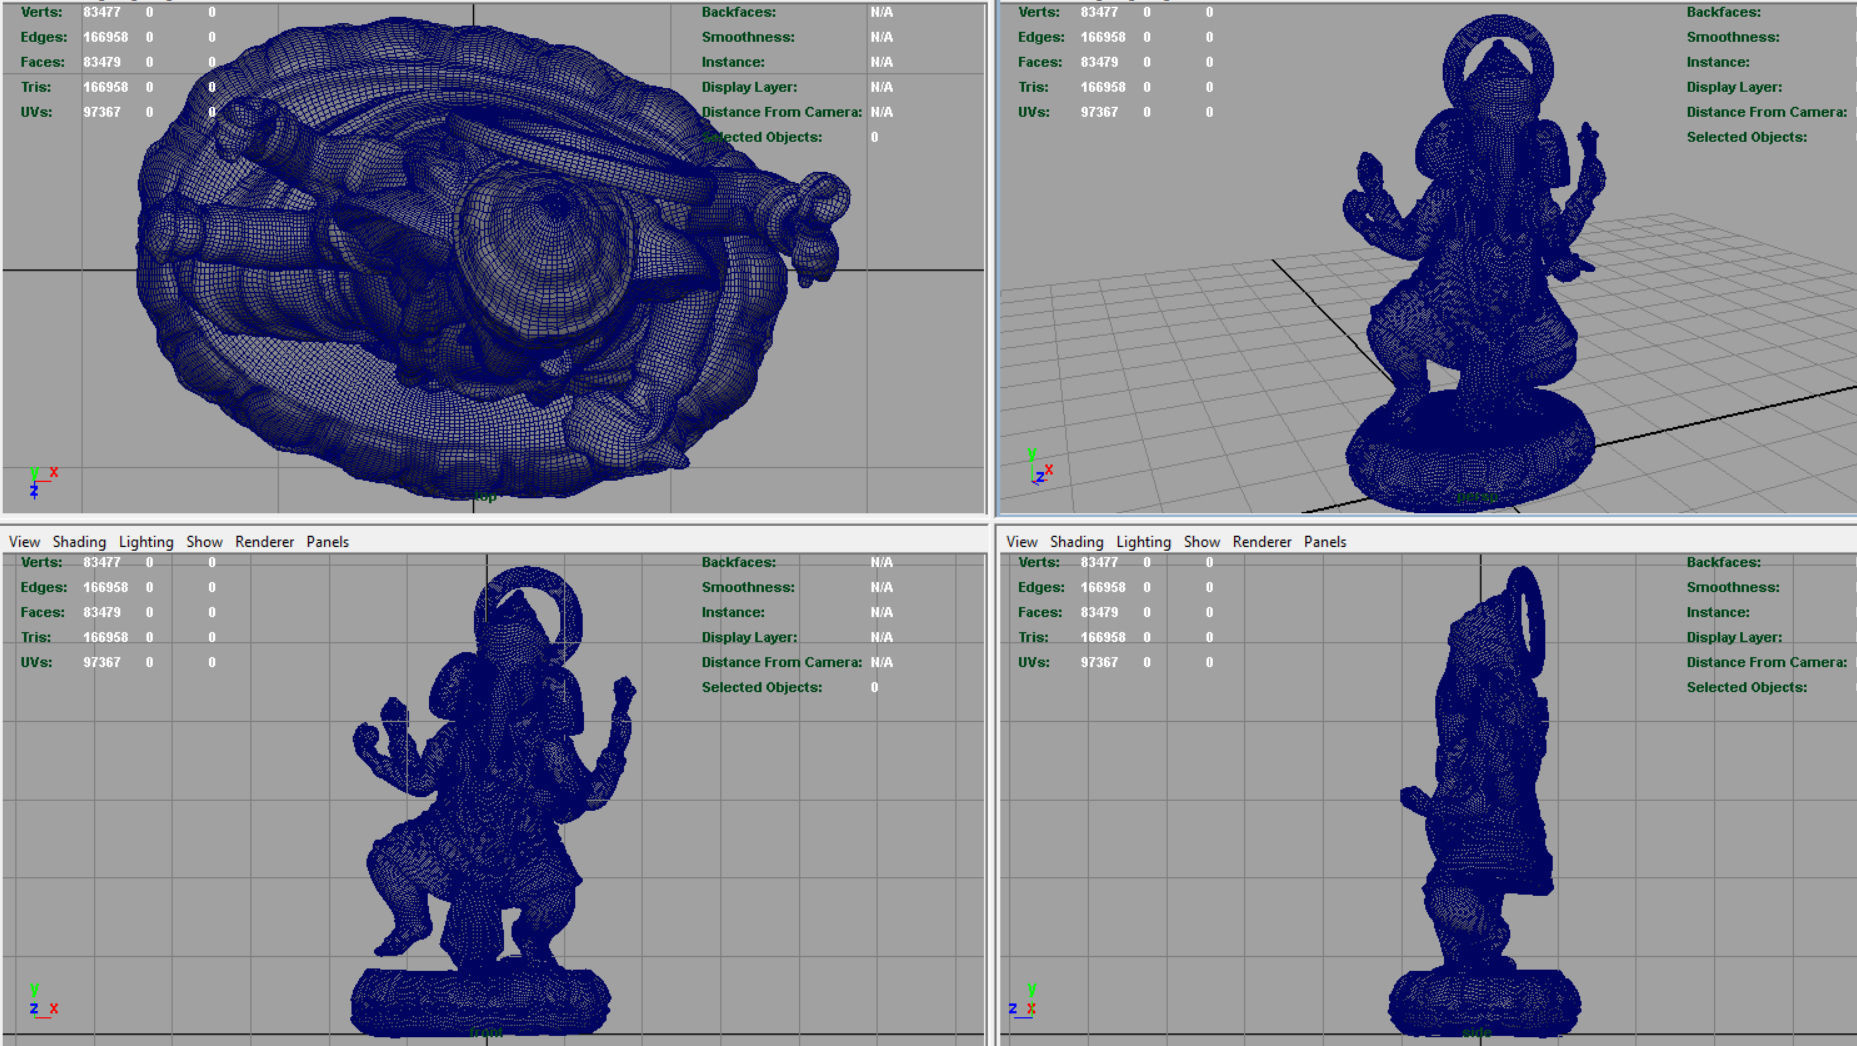
Task: Open View menu in side view panel
Action: [1021, 541]
